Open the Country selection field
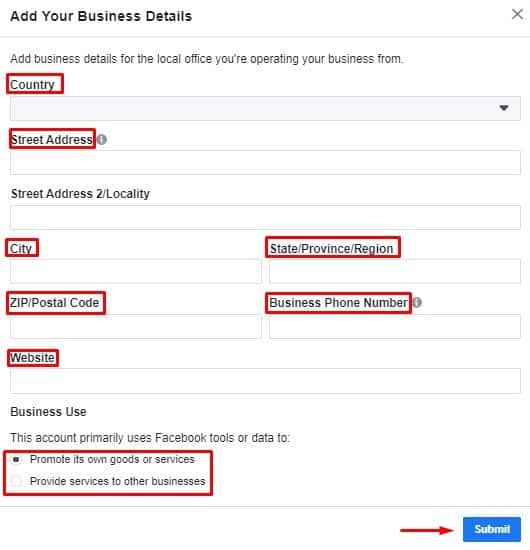The image size is (530, 550). click(x=265, y=108)
